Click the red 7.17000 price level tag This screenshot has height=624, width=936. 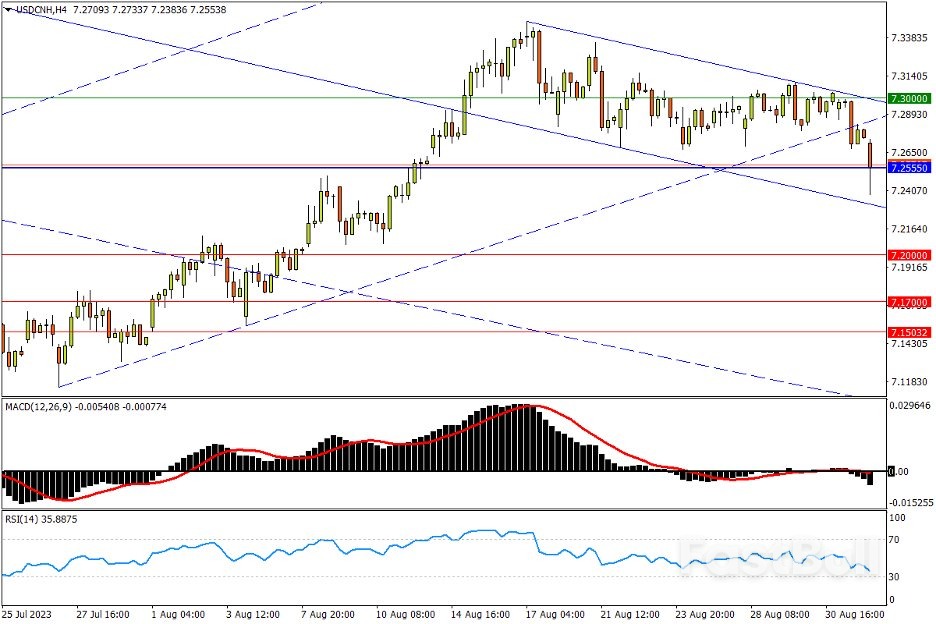pyautogui.click(x=909, y=301)
